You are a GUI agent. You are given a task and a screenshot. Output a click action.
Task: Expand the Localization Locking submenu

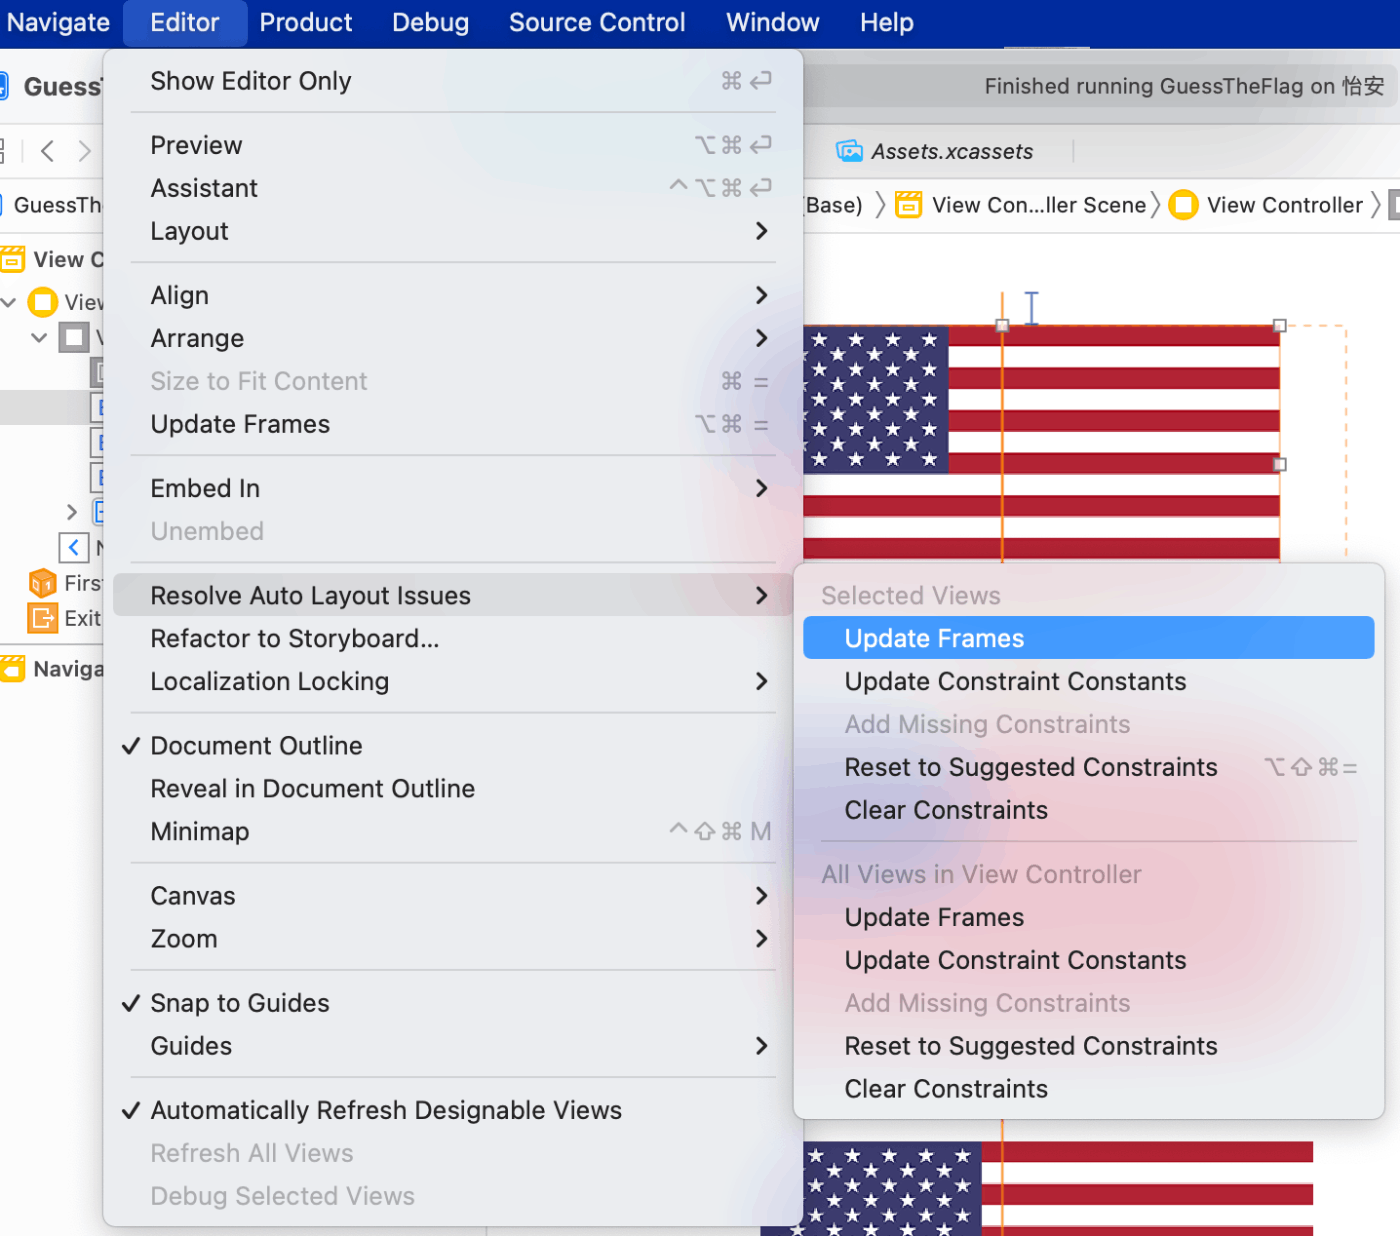click(x=453, y=681)
